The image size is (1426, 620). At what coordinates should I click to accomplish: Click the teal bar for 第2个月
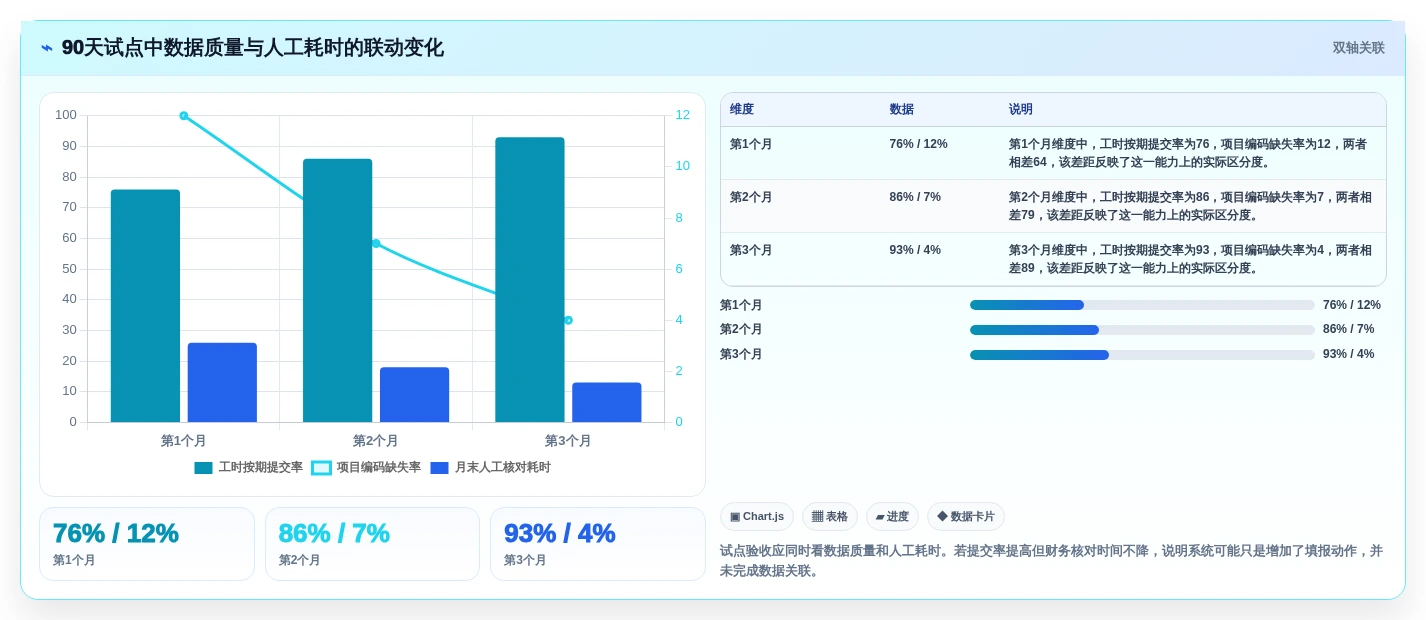[338, 290]
